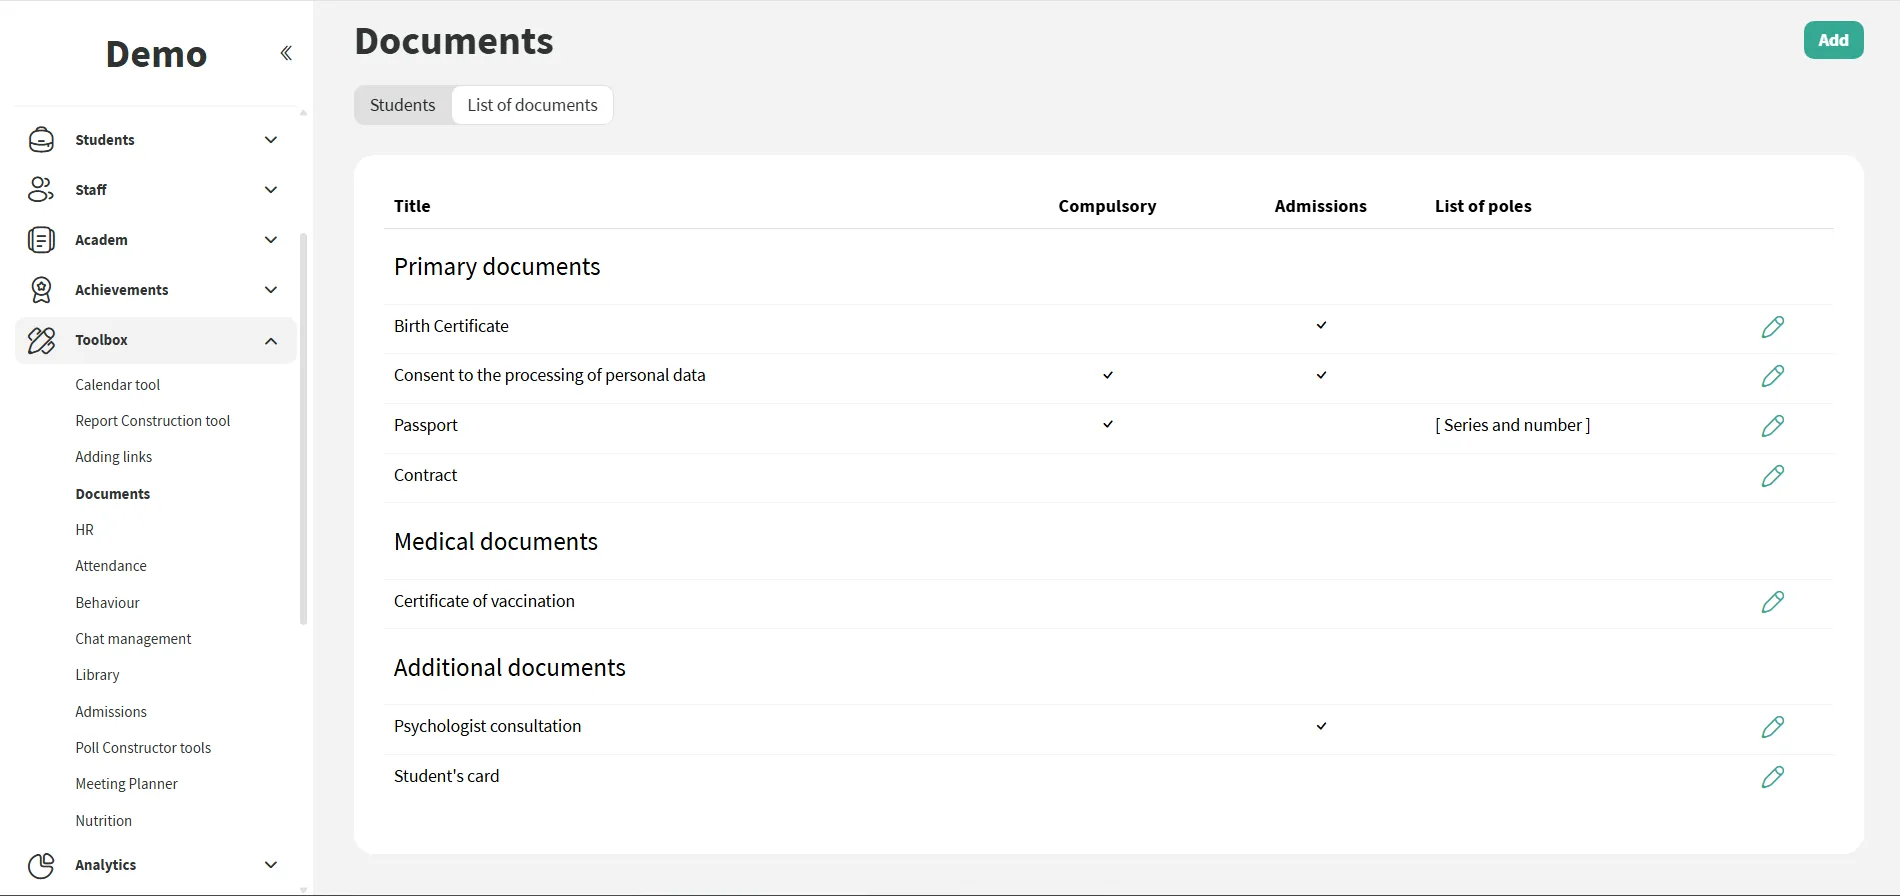This screenshot has width=1900, height=896.
Task: Collapse the Toolbox section chevron
Action: pyautogui.click(x=270, y=341)
